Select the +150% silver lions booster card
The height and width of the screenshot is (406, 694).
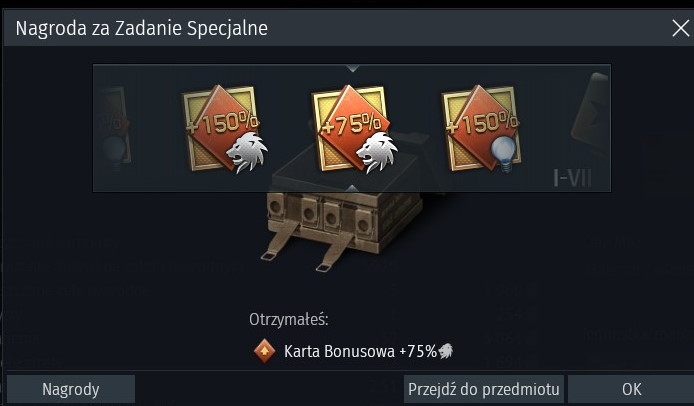pos(224,129)
